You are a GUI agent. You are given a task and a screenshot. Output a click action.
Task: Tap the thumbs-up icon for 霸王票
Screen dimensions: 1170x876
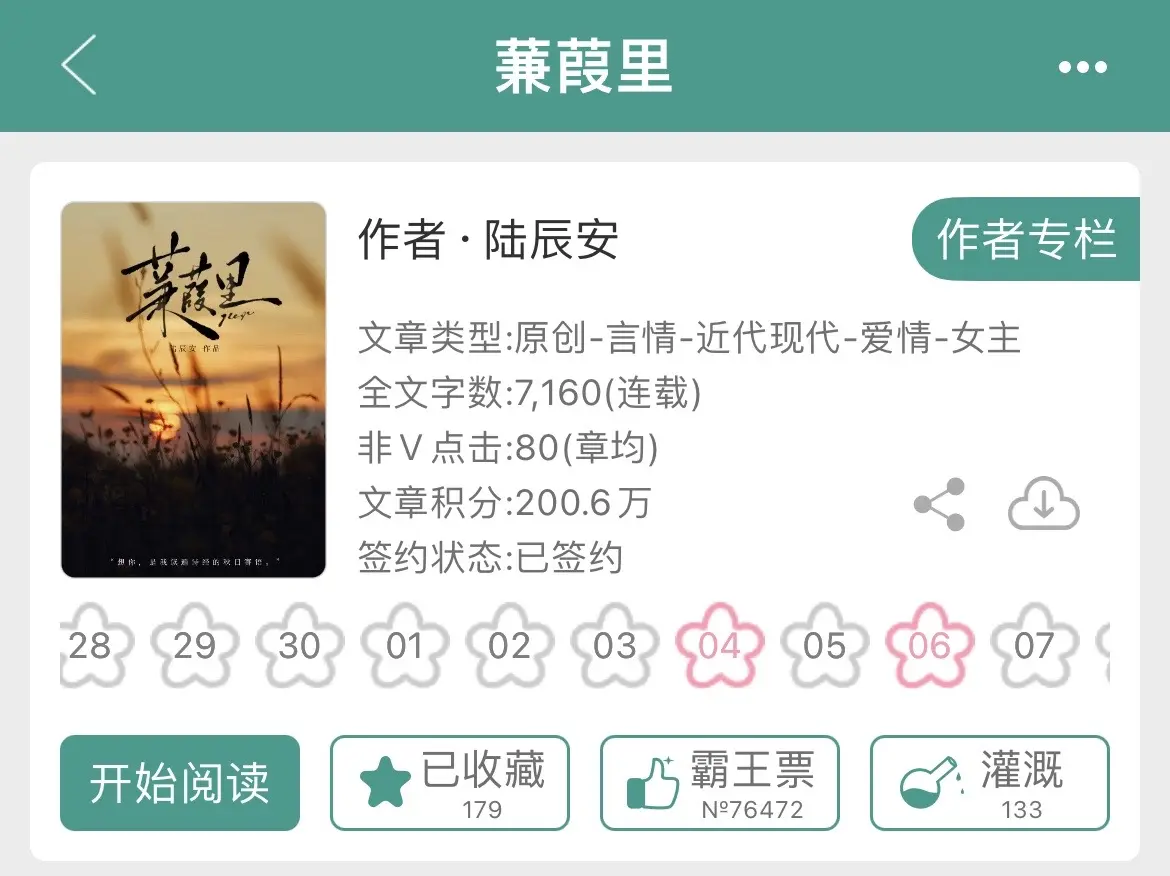point(653,781)
